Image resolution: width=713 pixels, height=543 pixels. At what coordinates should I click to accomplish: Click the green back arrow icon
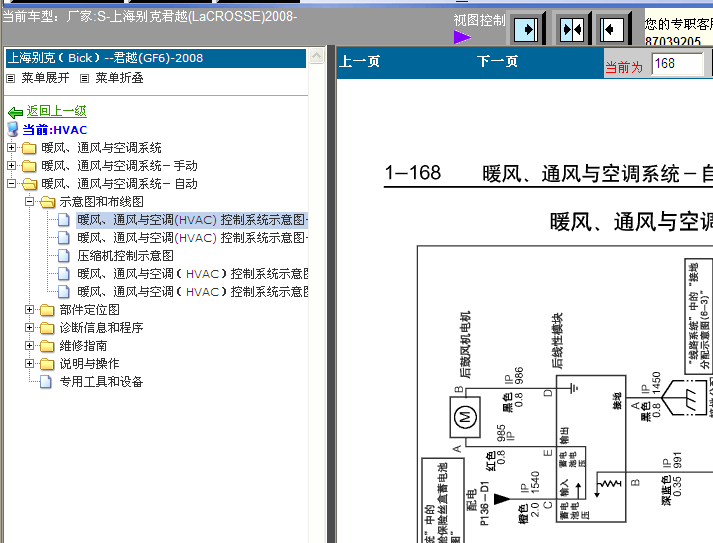(x=15, y=112)
